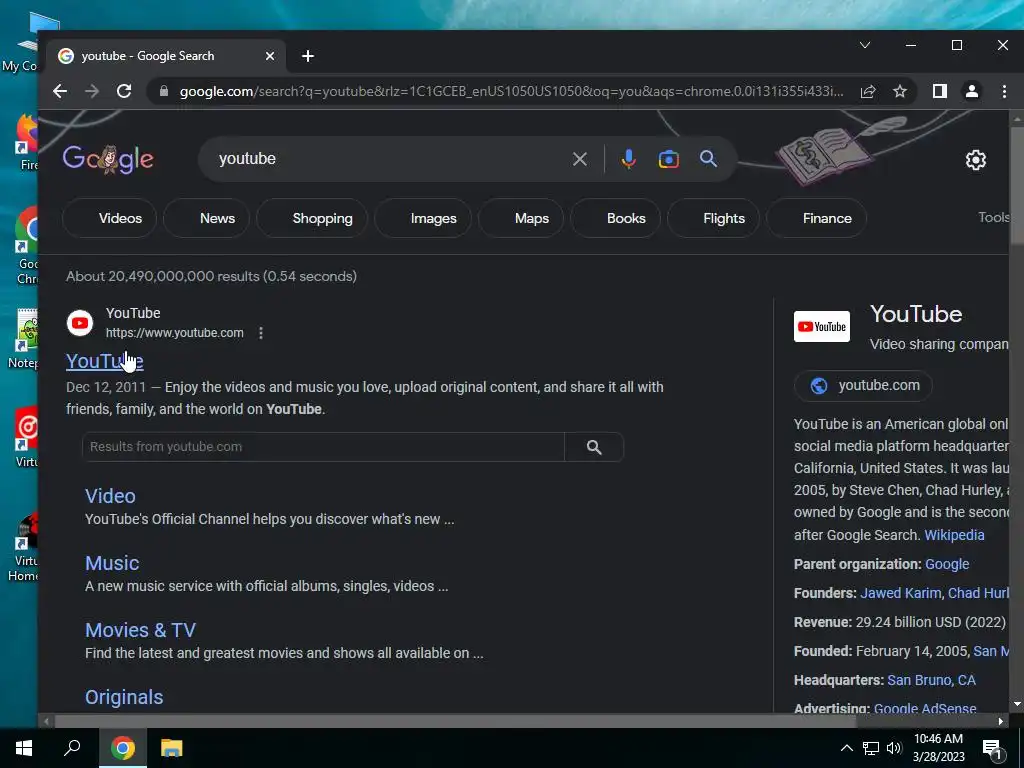This screenshot has width=1024, height=768.
Task: Show hidden system tray icons chevron
Action: (x=846, y=748)
